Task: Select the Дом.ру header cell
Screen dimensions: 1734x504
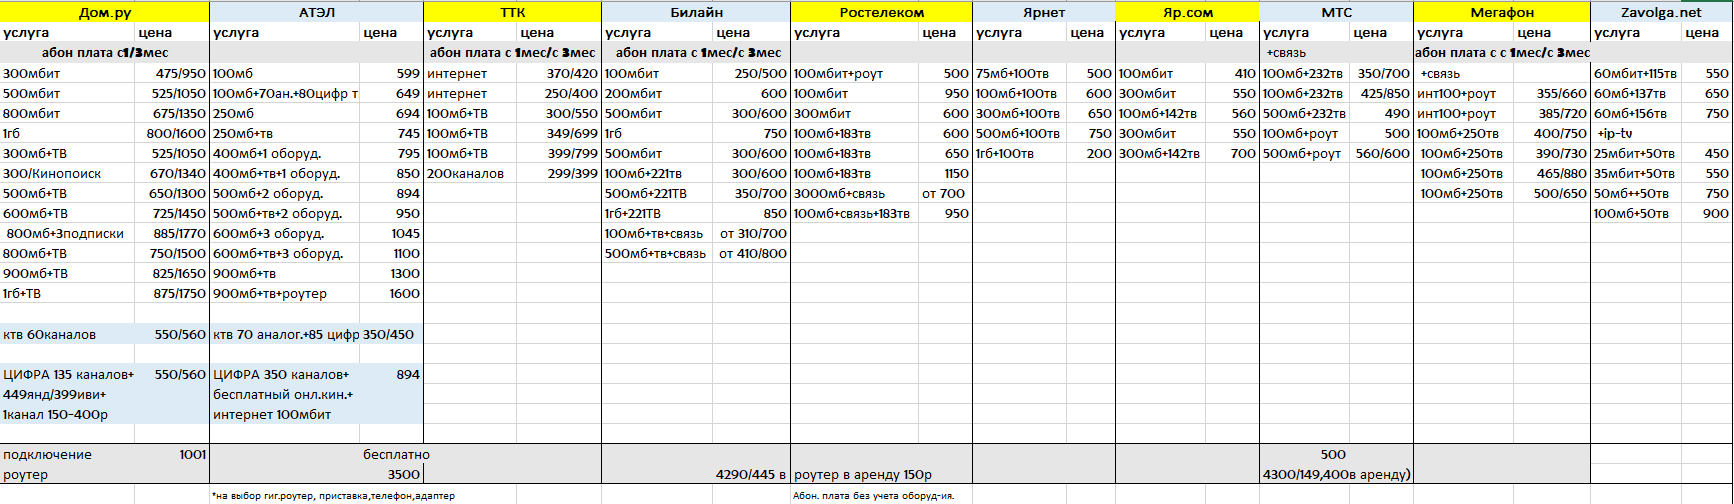Action: pyautogui.click(x=105, y=13)
